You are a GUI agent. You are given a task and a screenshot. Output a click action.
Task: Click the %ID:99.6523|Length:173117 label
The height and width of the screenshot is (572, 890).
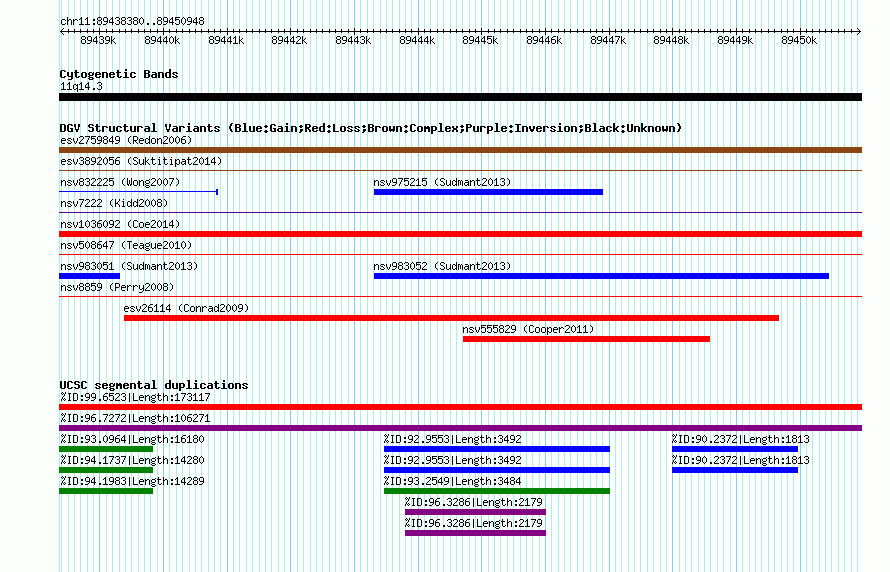click(135, 397)
